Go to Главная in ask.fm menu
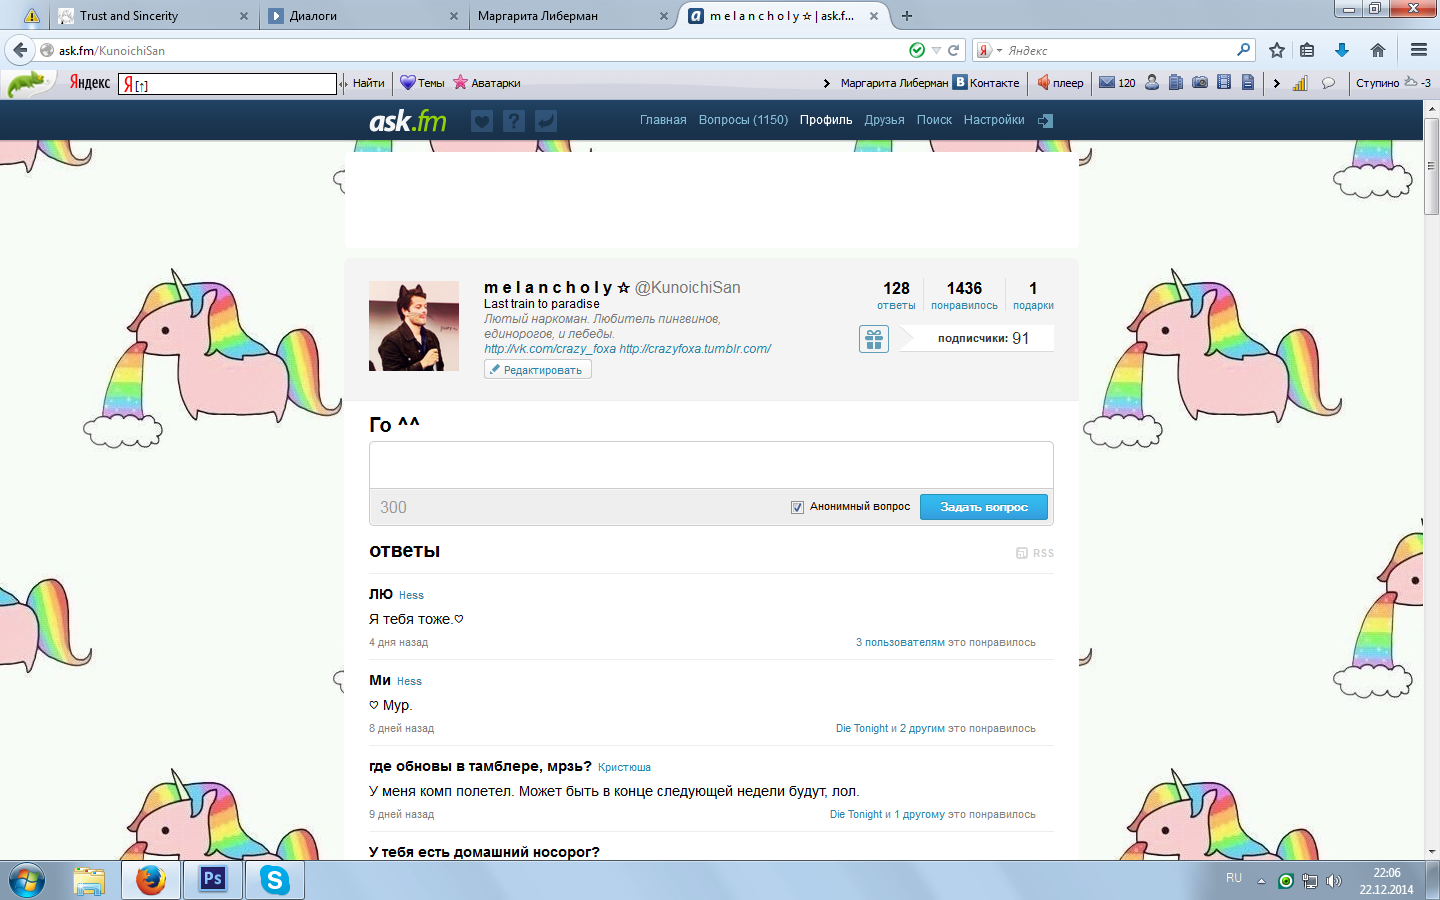Image resolution: width=1440 pixels, height=900 pixels. pyautogui.click(x=663, y=120)
